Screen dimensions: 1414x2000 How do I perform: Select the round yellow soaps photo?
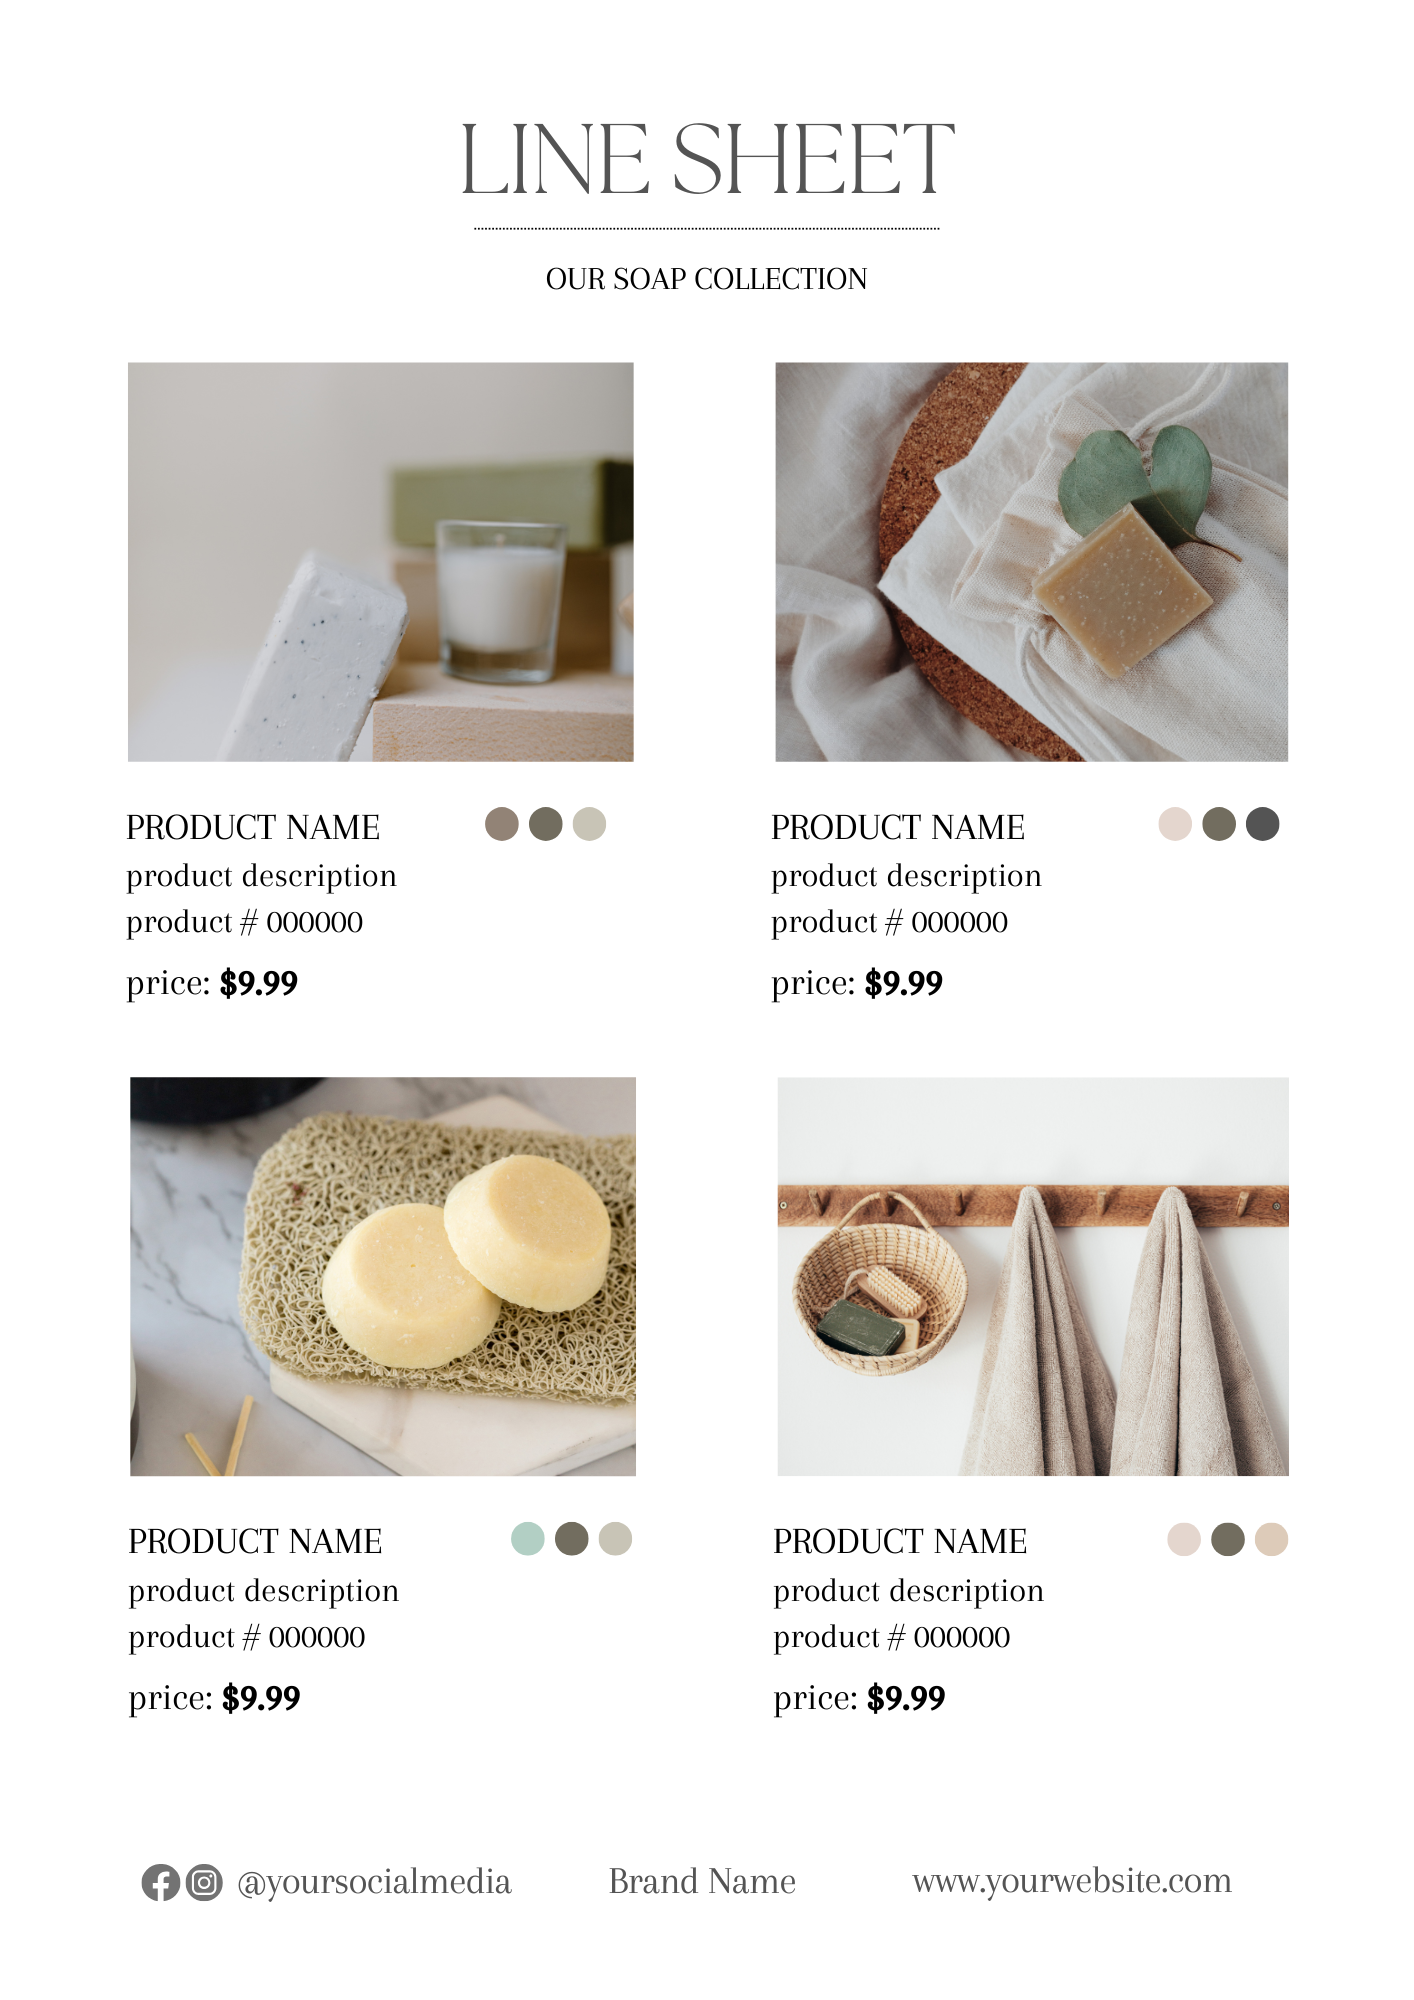pyautogui.click(x=383, y=1276)
